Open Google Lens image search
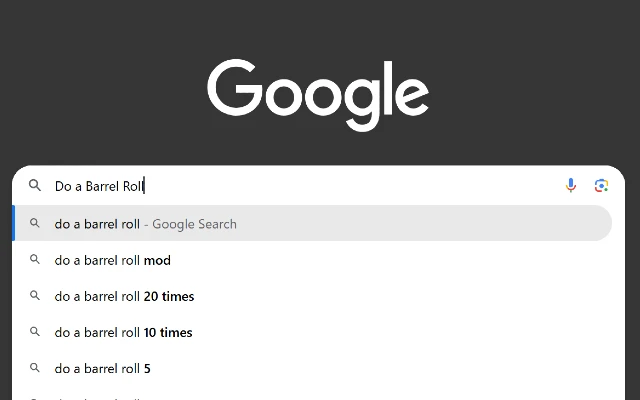The height and width of the screenshot is (400, 640). point(601,185)
